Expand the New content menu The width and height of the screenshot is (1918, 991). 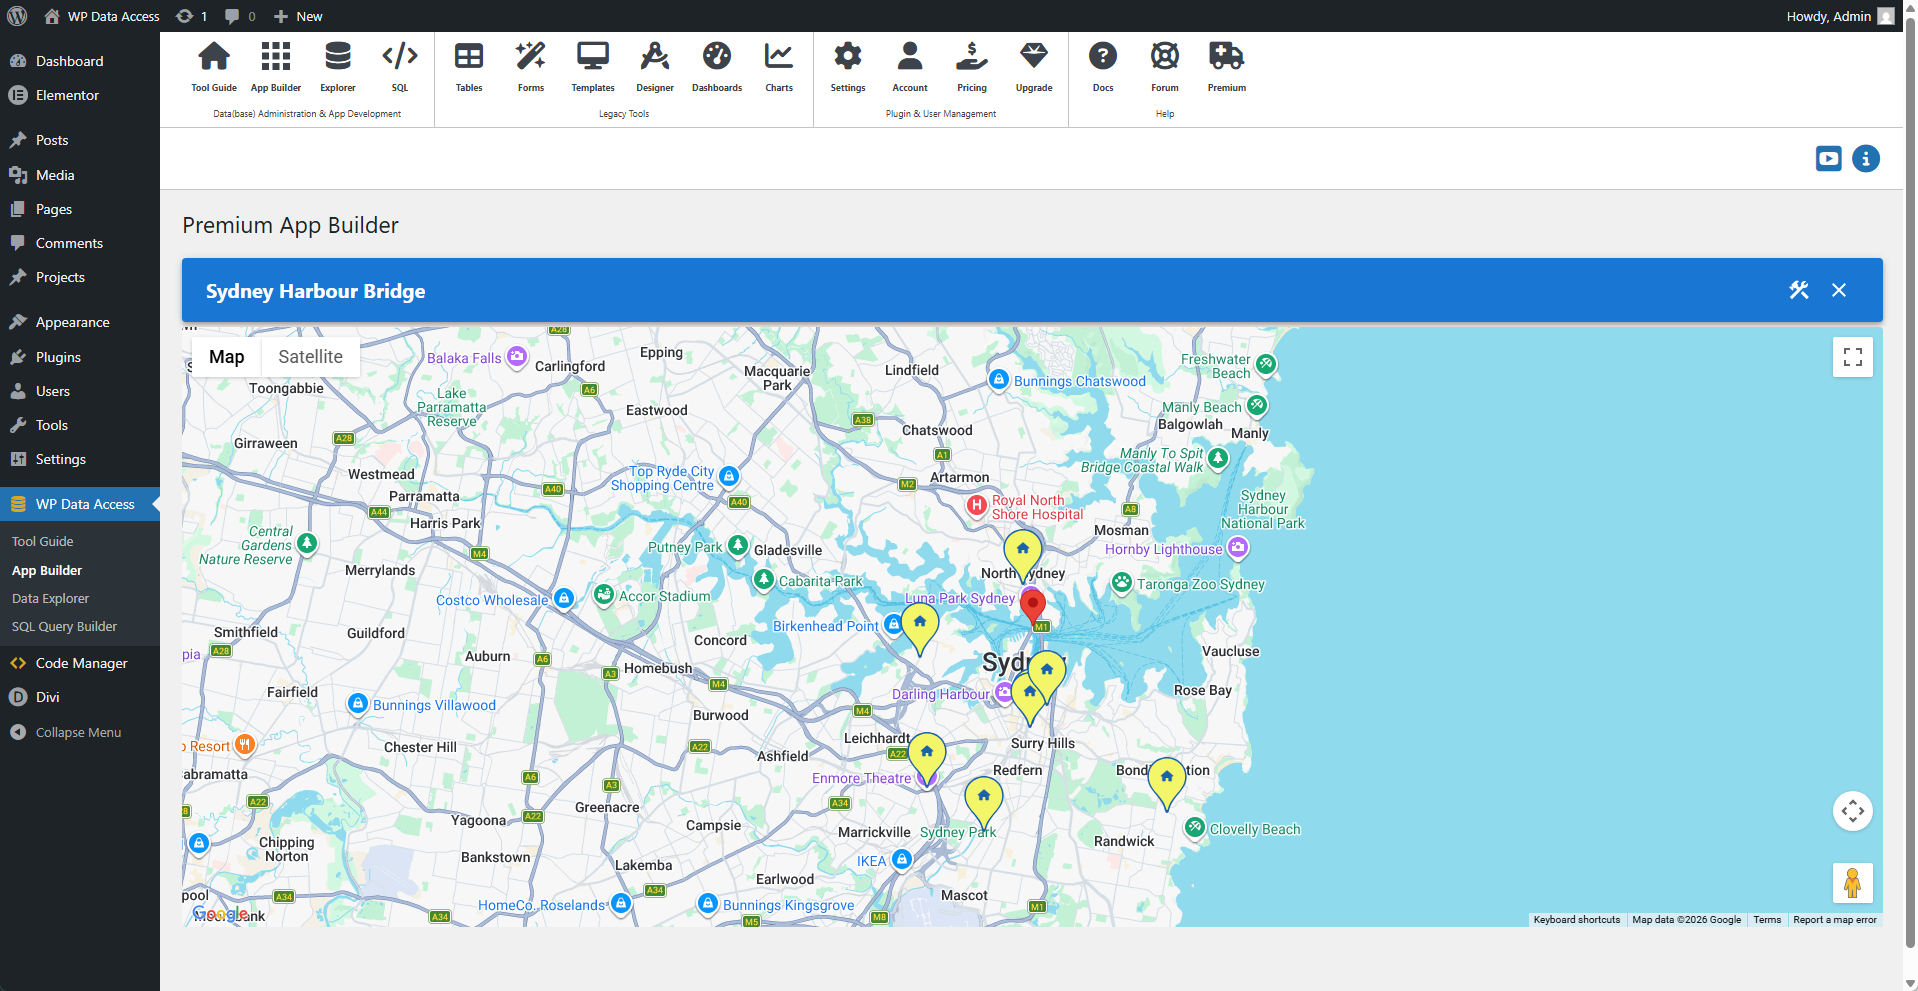(299, 16)
